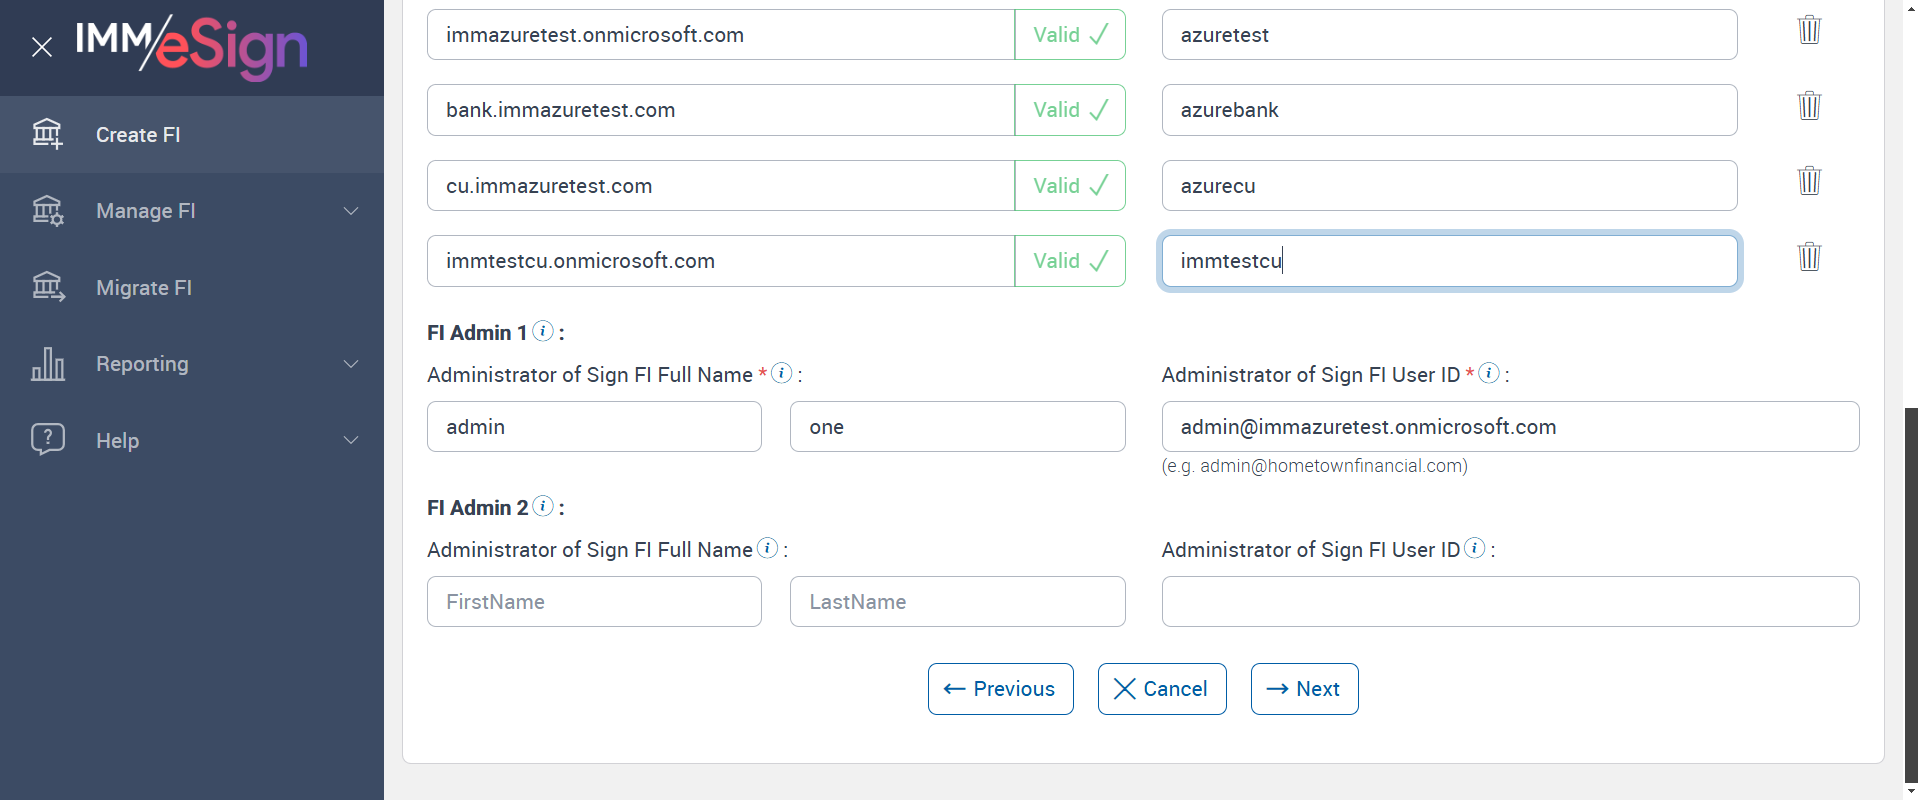Image resolution: width=1920 pixels, height=800 pixels.
Task: Click info icon next to FI Admin 2
Action: (x=543, y=506)
